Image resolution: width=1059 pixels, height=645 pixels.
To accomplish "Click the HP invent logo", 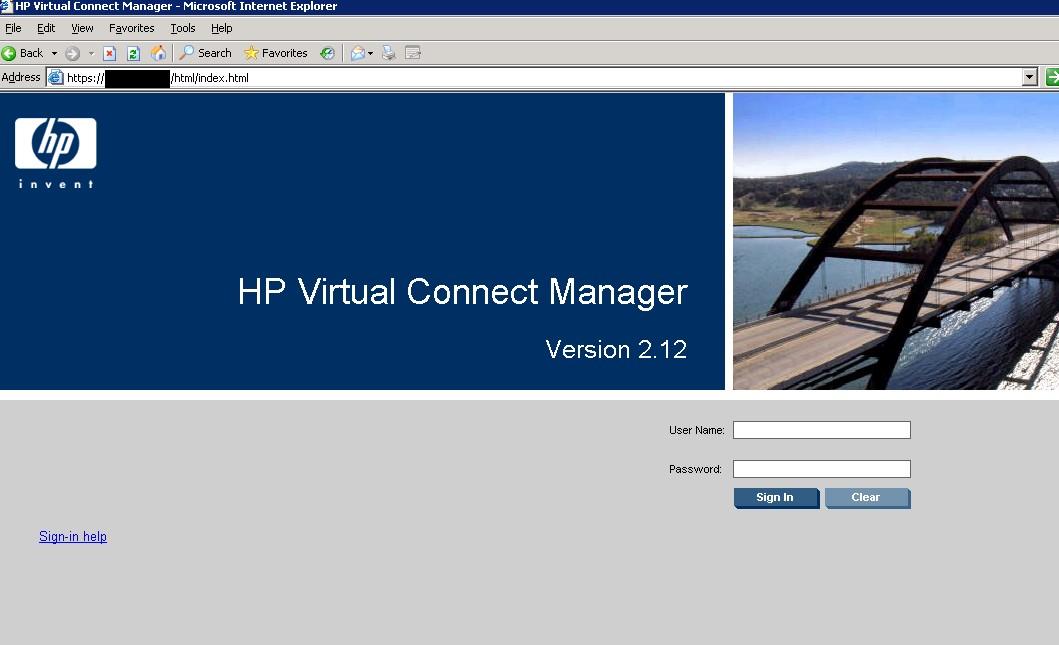I will pyautogui.click(x=55, y=150).
